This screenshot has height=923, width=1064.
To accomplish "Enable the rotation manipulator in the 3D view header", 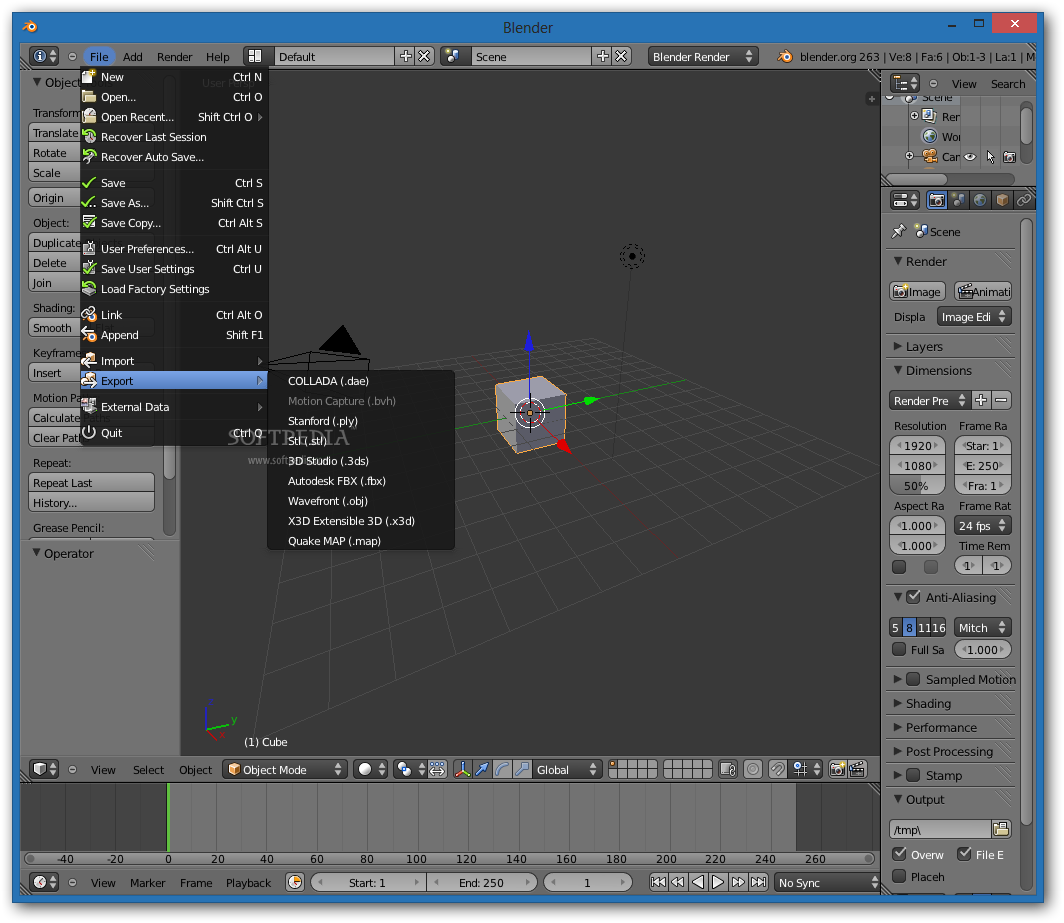I will pyautogui.click(x=502, y=769).
